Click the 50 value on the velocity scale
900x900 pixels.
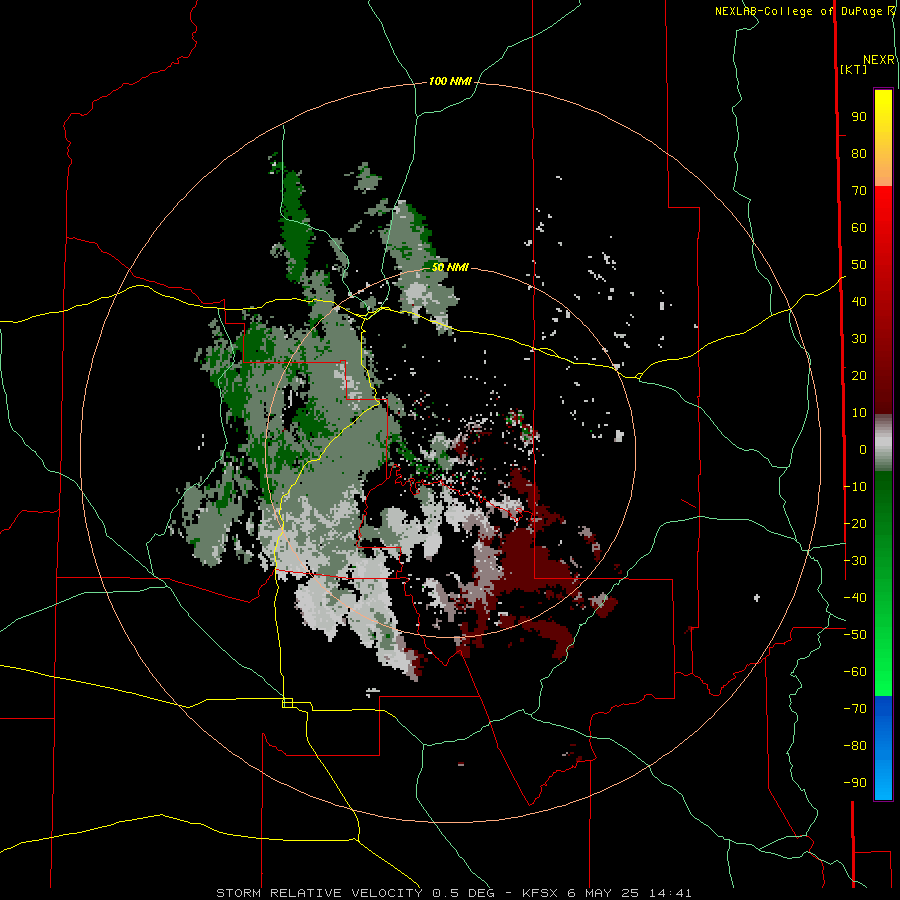[859, 265]
